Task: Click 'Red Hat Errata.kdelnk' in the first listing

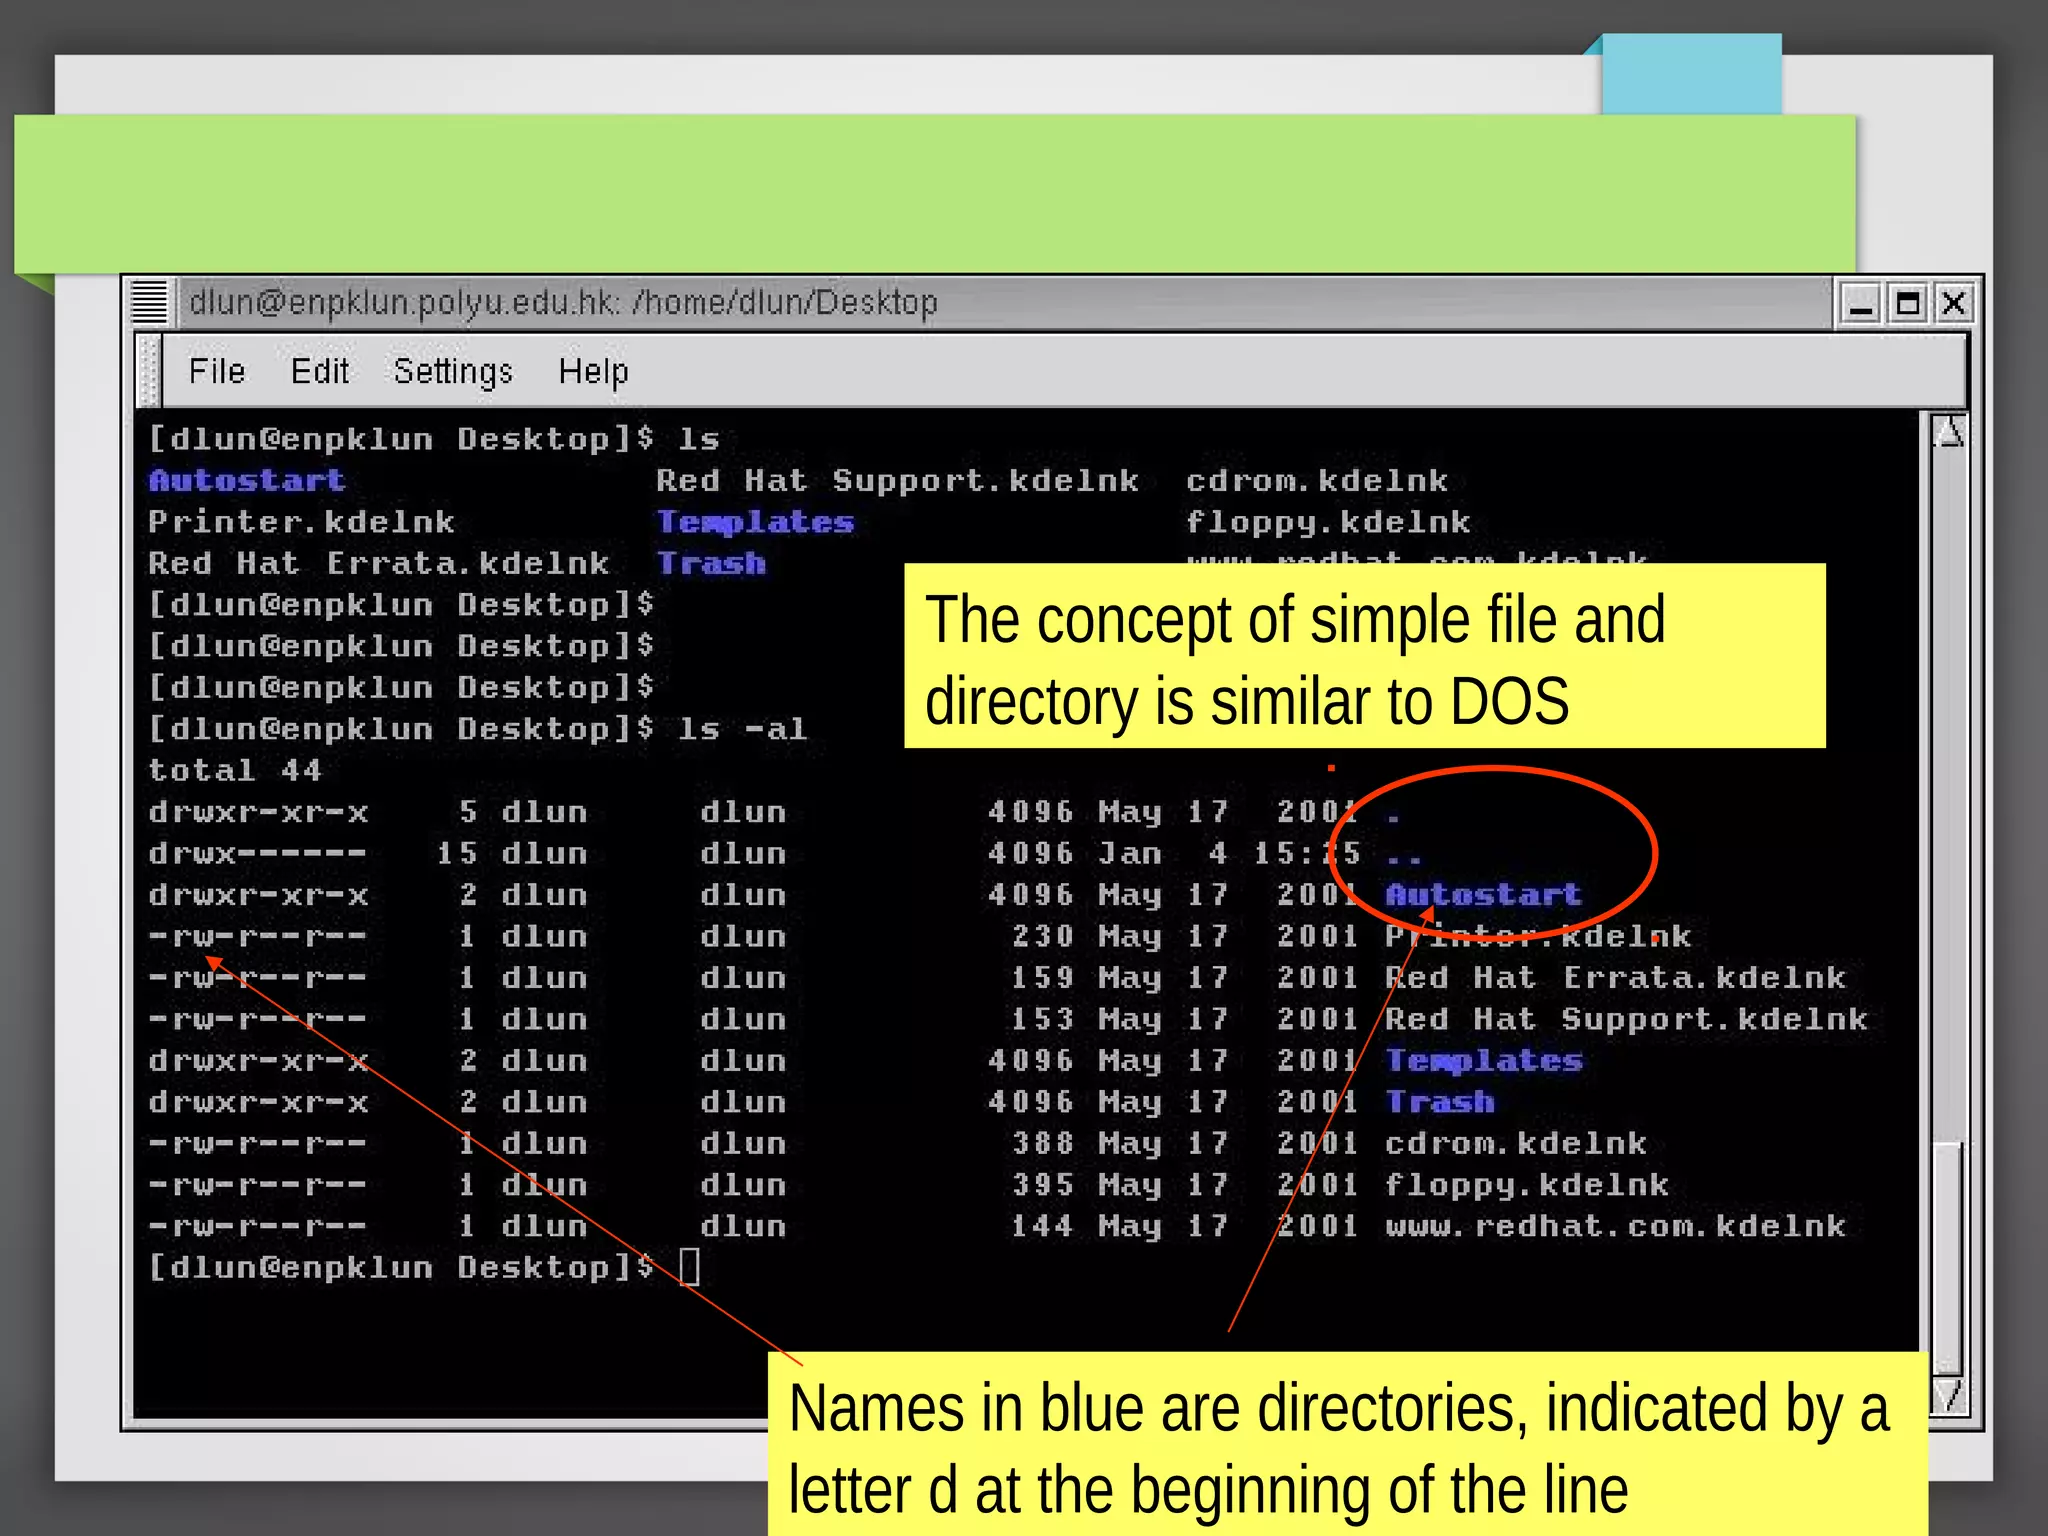Action: coord(379,563)
